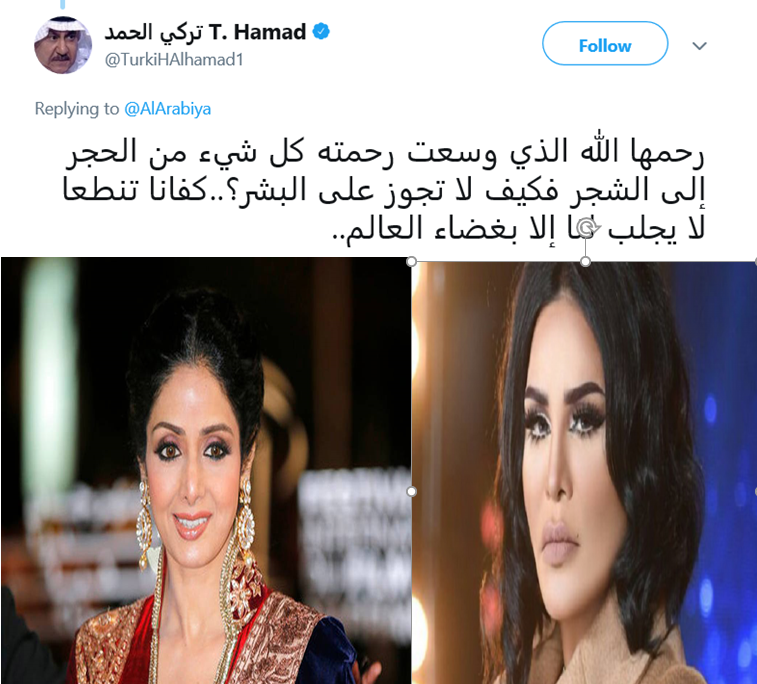This screenshot has width=757, height=684.
Task: Click the selected photo's top-center handle
Action: (x=586, y=262)
